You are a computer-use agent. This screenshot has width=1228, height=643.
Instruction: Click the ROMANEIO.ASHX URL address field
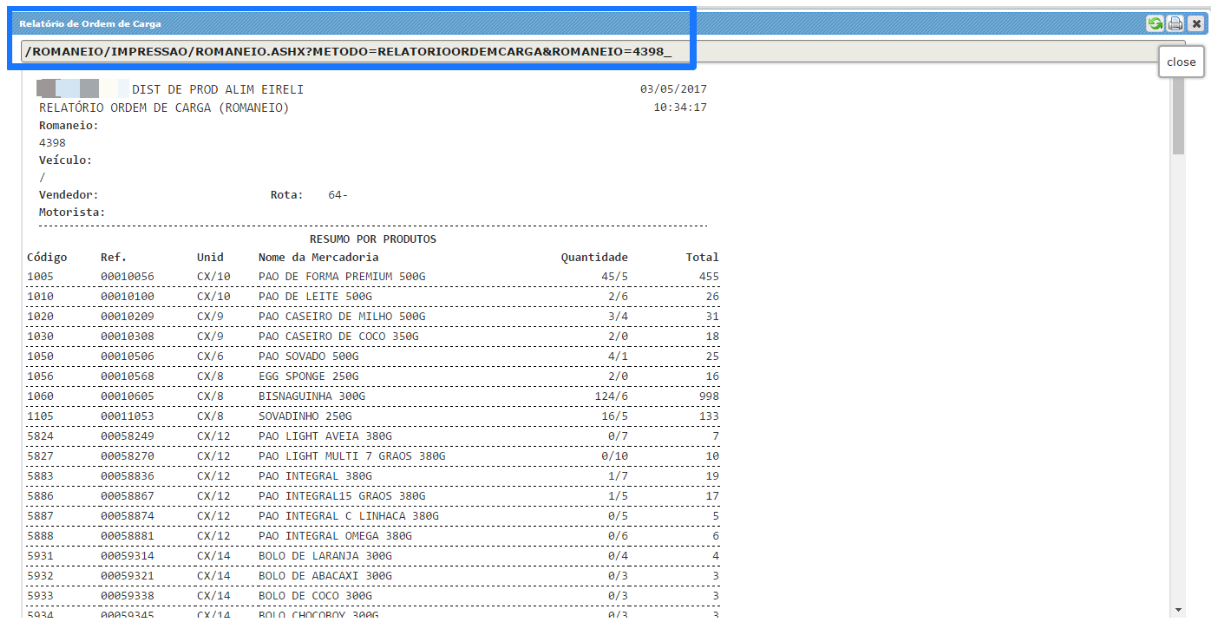click(600, 52)
